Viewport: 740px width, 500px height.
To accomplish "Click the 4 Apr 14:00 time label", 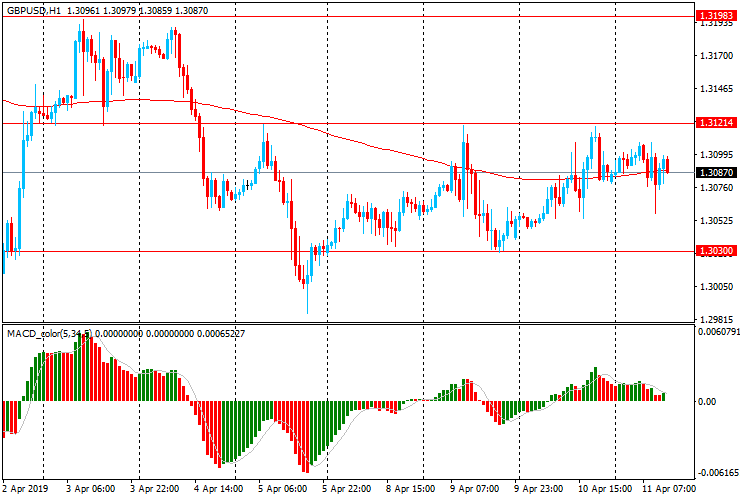I will [219, 488].
